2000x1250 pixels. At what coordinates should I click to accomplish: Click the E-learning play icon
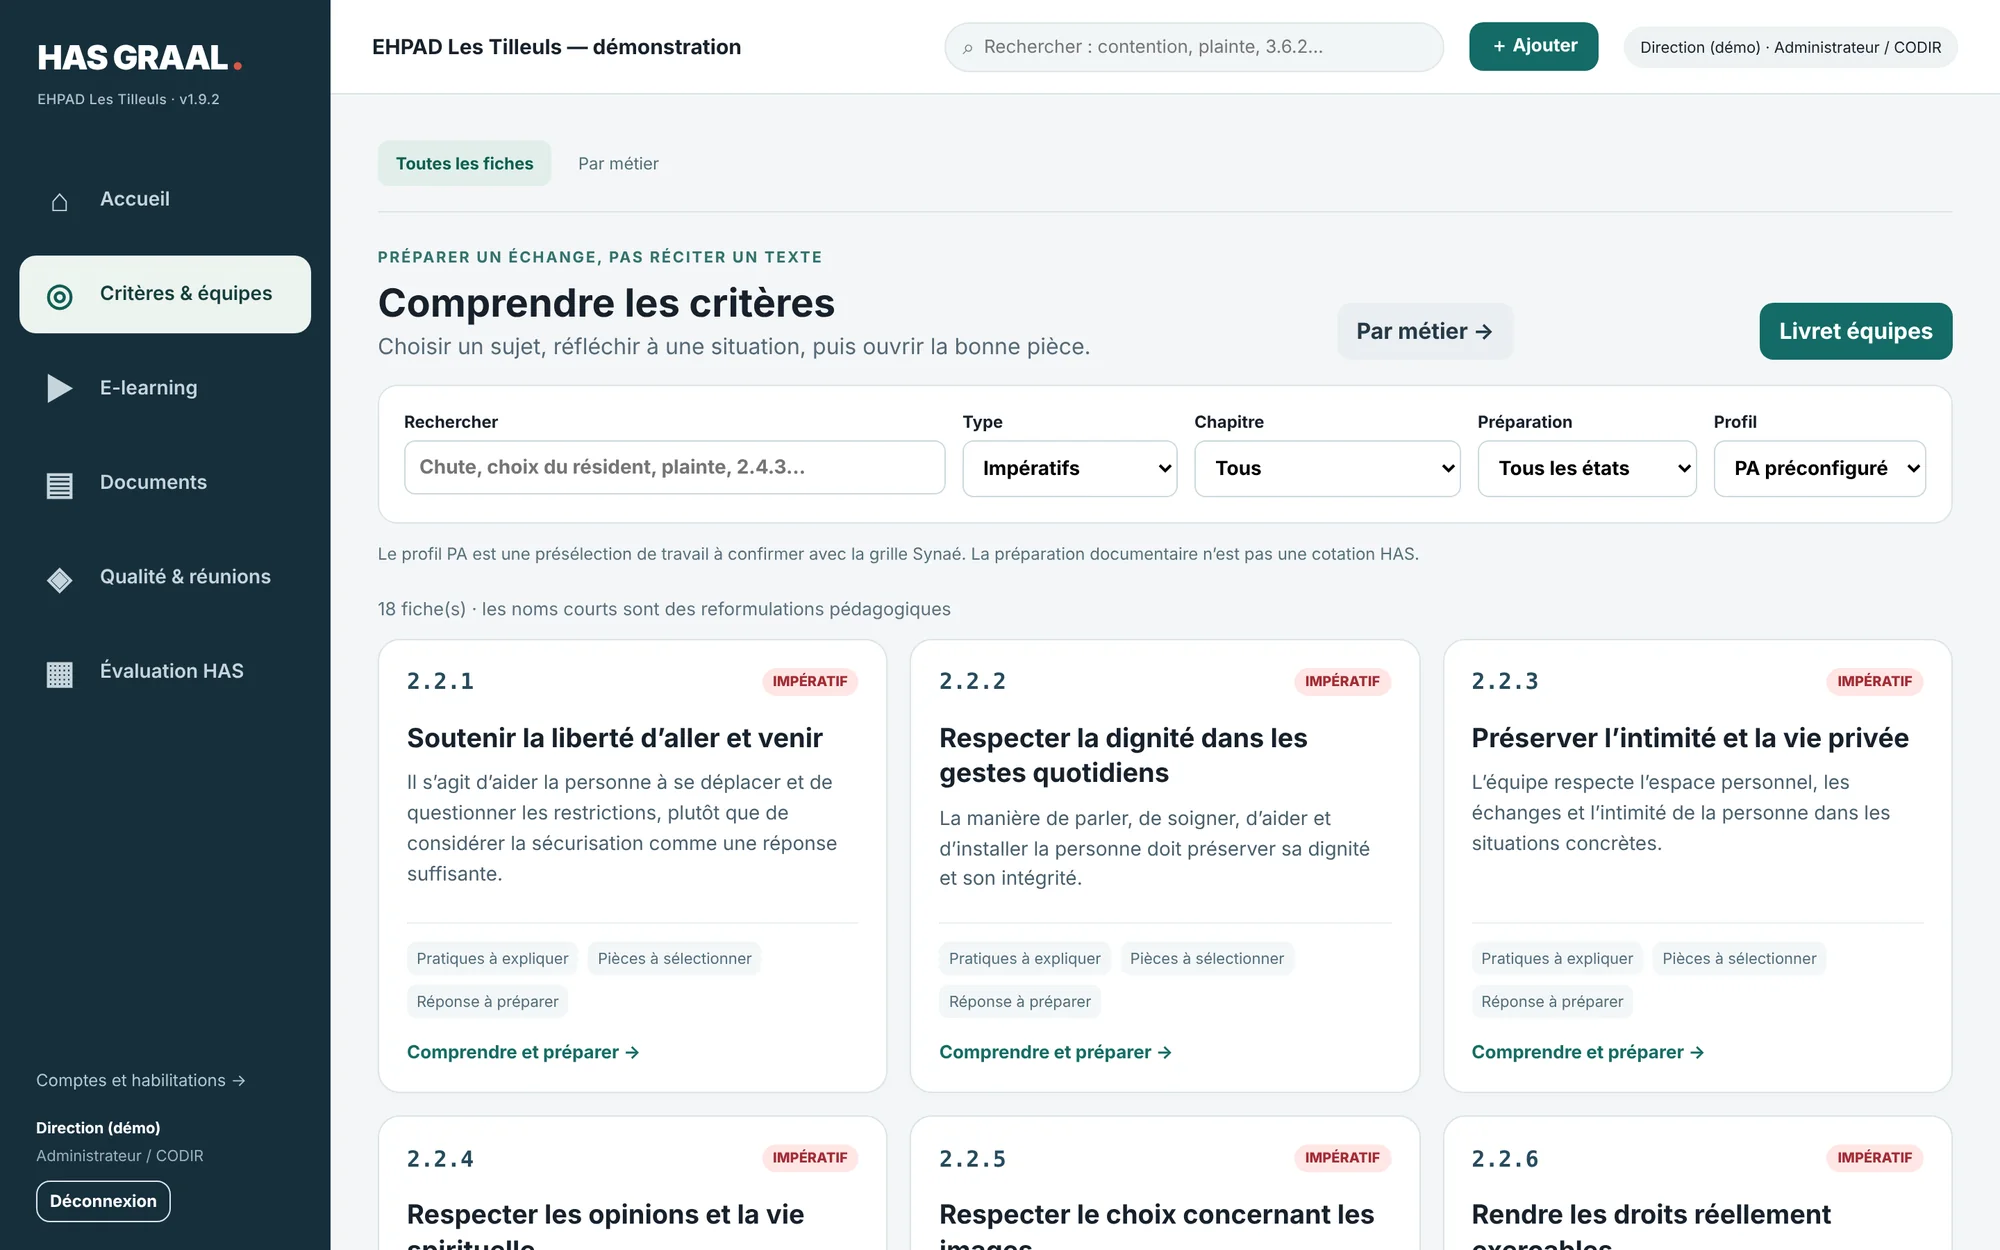(60, 388)
